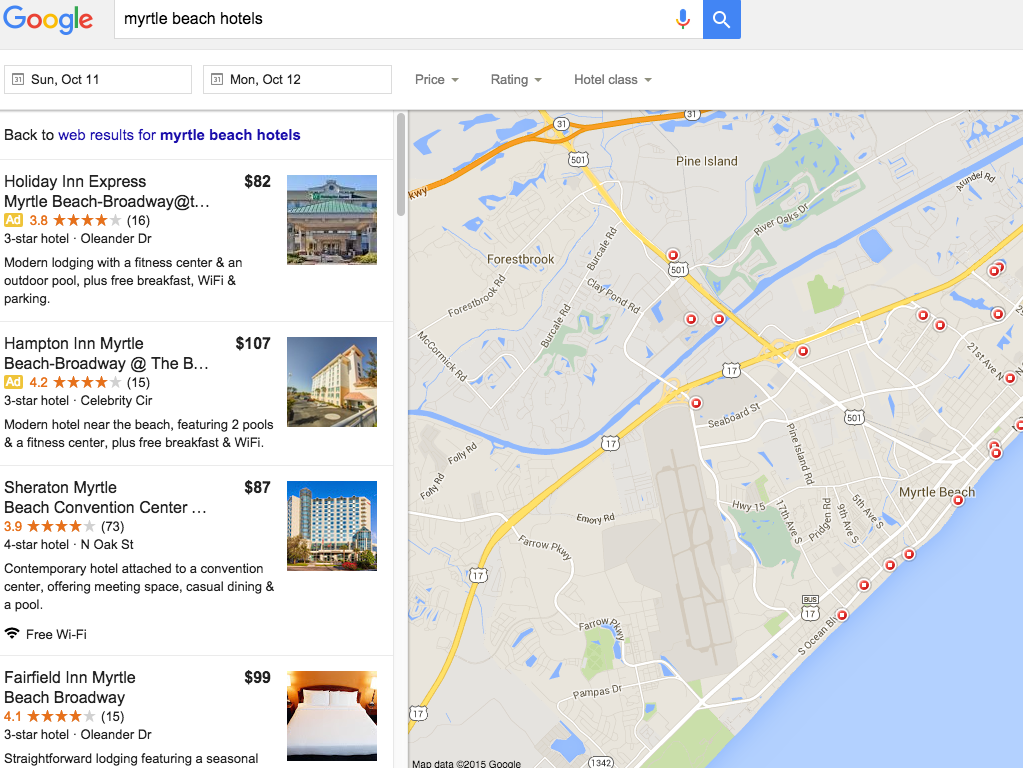The image size is (1023, 768).
Task: Open the Rating filter dropdown
Action: point(516,80)
